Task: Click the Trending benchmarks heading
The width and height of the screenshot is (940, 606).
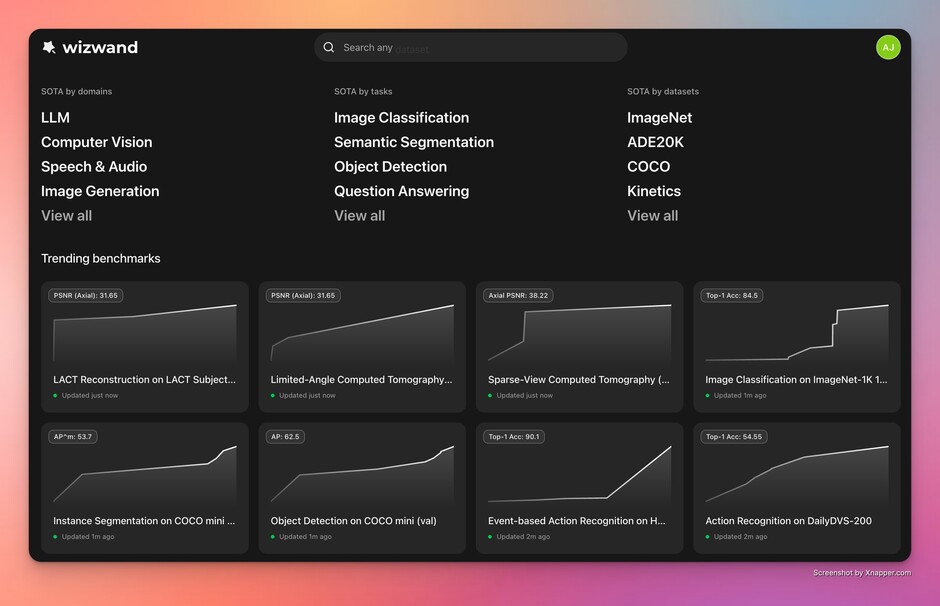Action: coord(101,258)
